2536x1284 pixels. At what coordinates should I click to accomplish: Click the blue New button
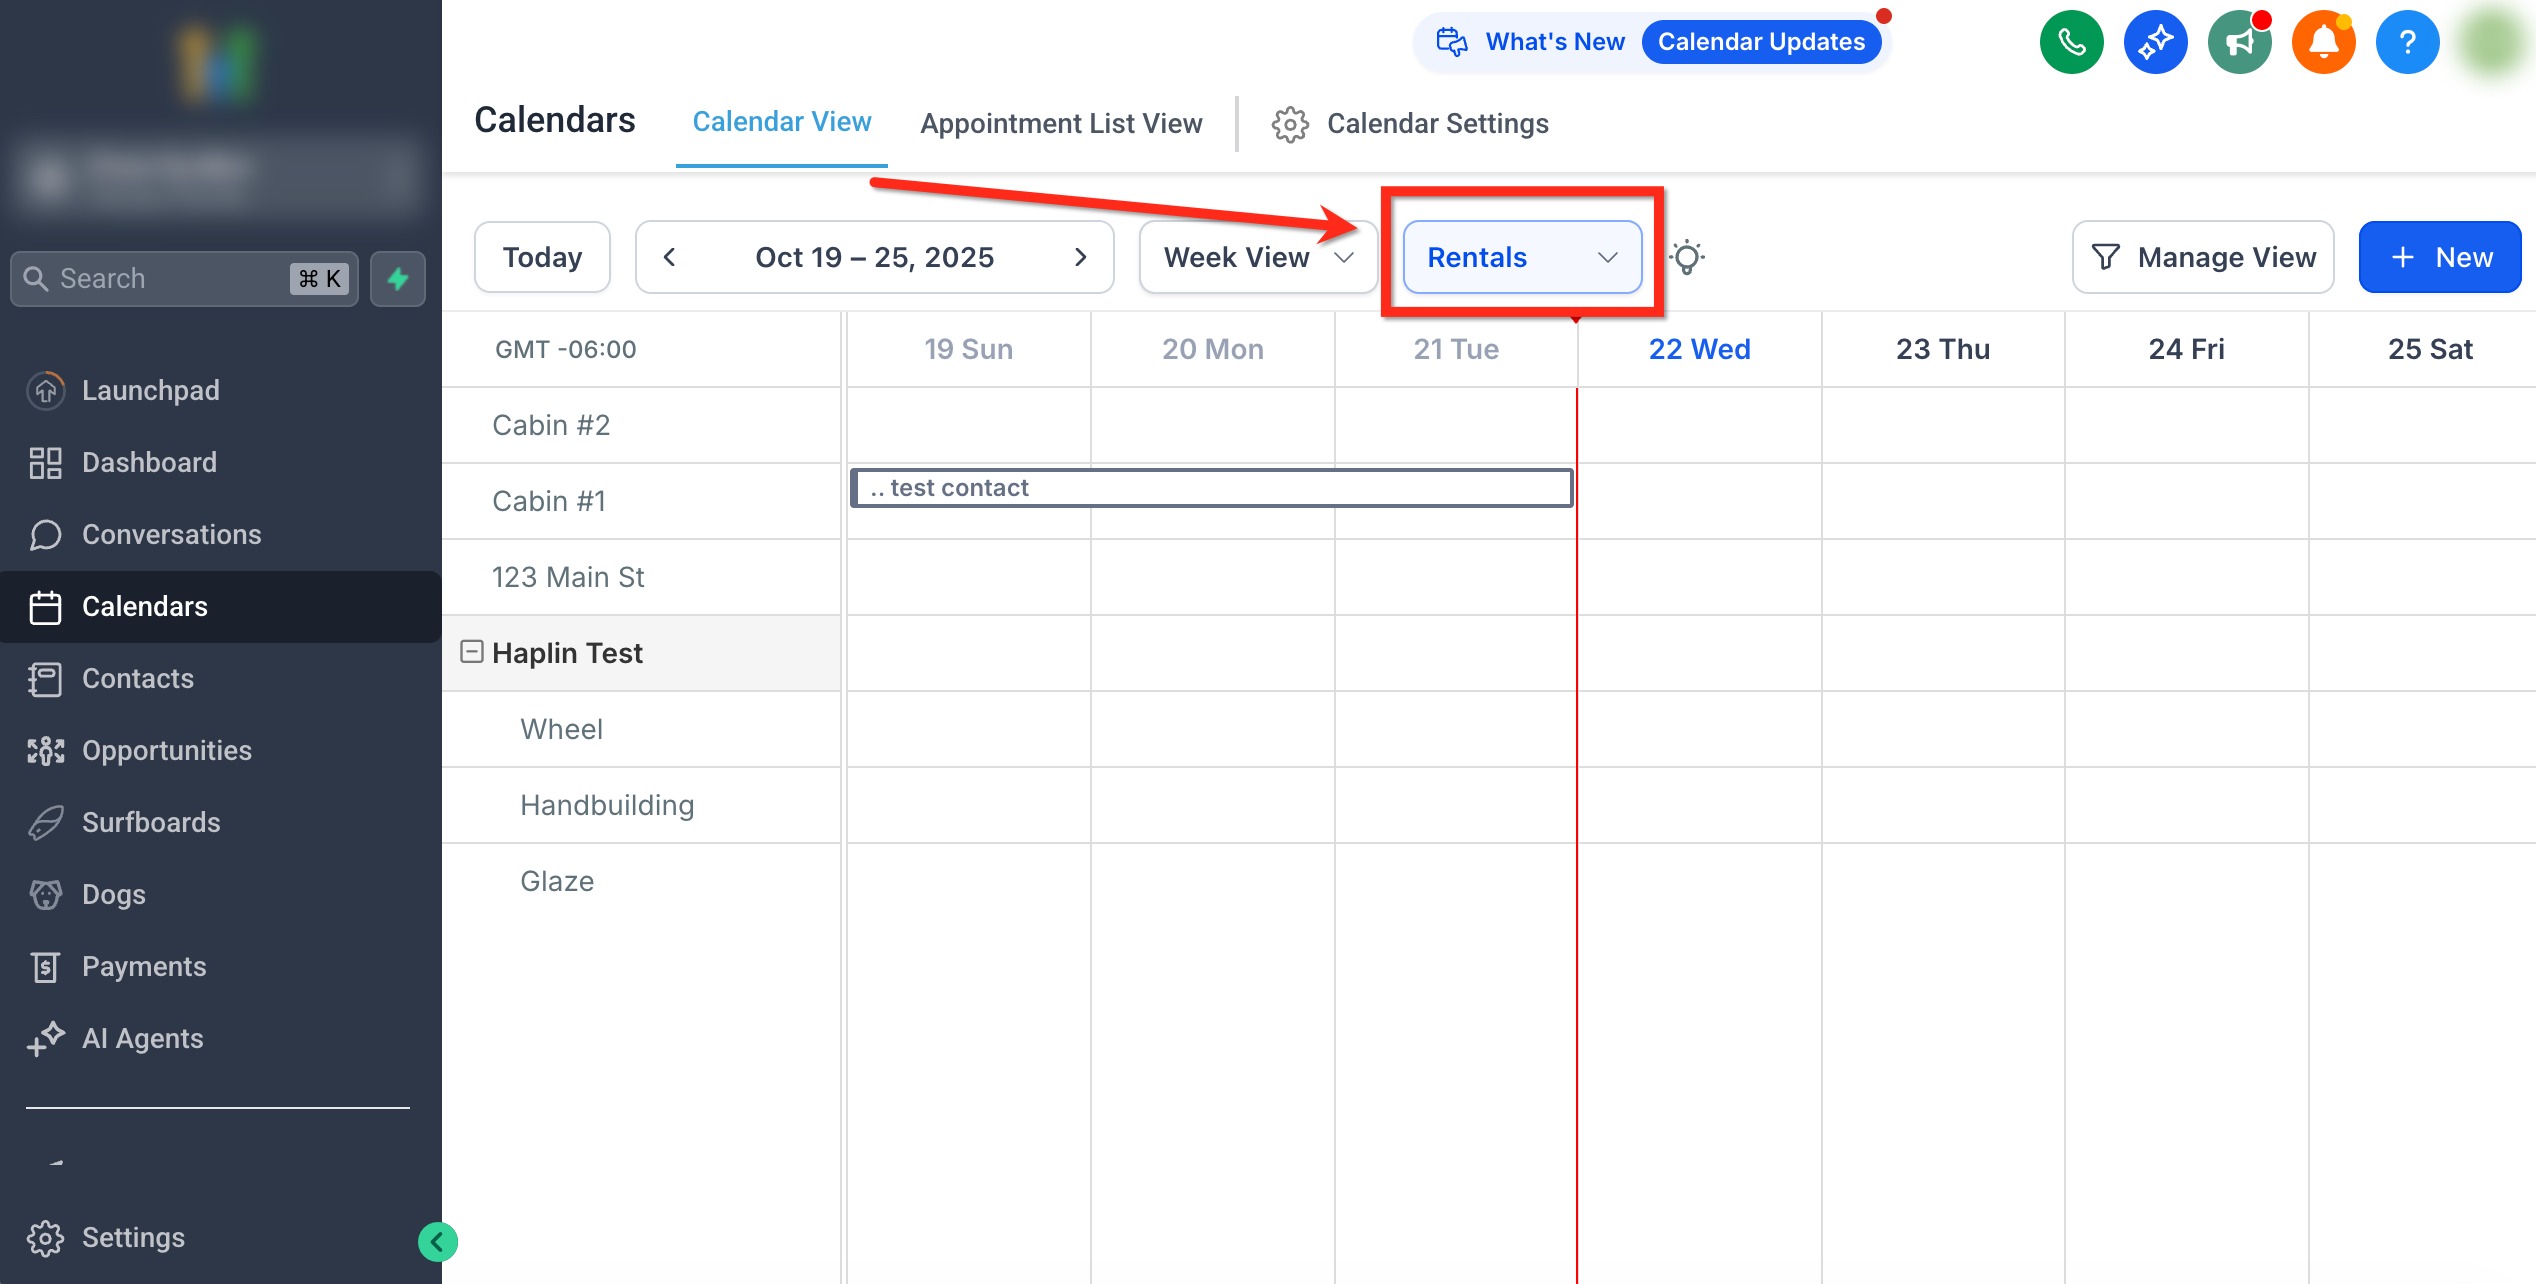(x=2439, y=257)
